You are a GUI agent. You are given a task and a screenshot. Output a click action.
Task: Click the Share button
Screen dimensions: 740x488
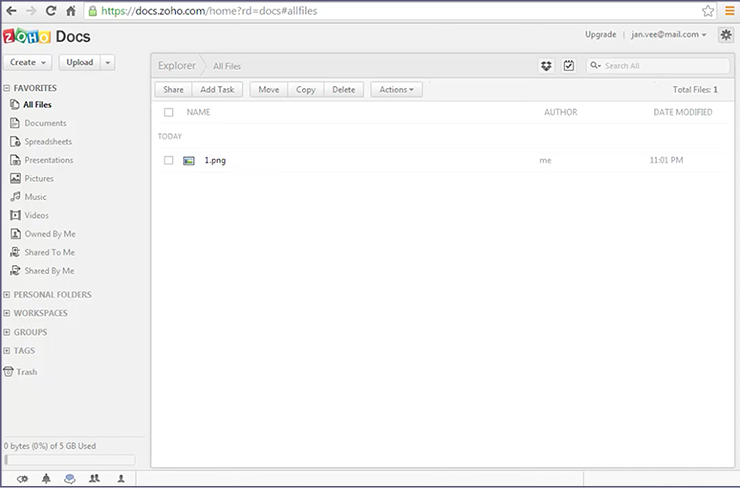(173, 90)
